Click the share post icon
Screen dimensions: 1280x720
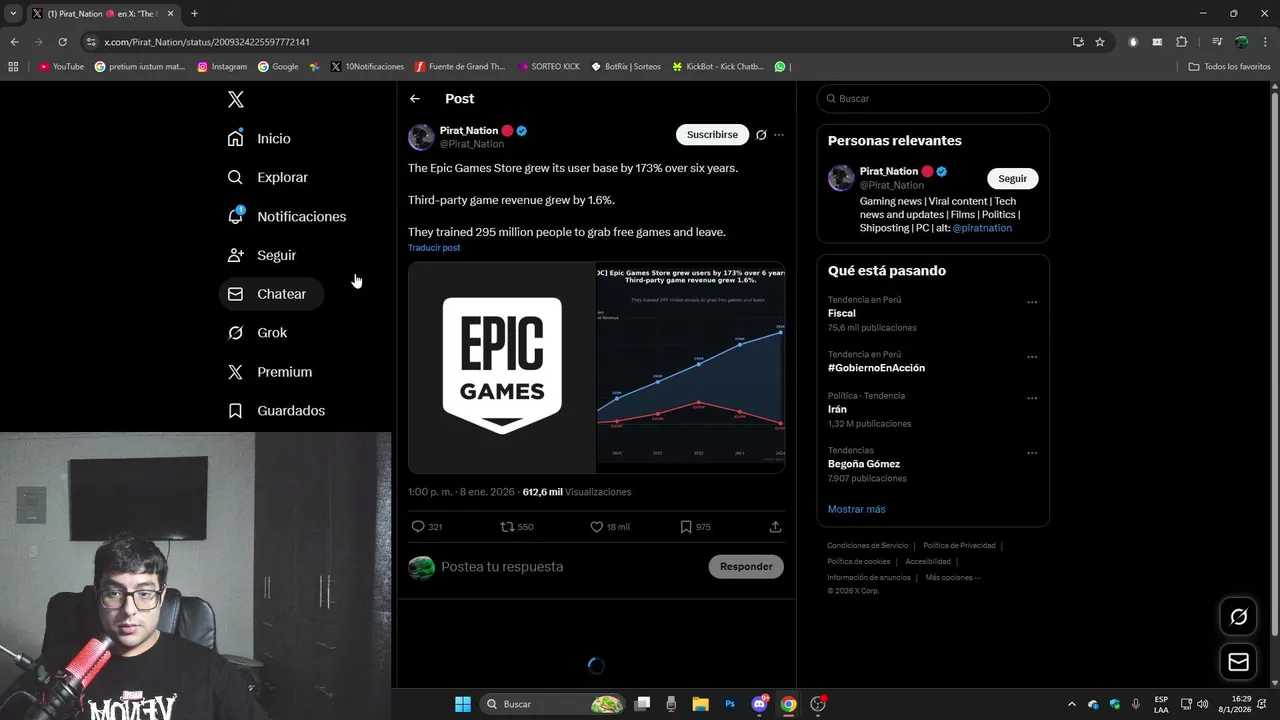775,527
